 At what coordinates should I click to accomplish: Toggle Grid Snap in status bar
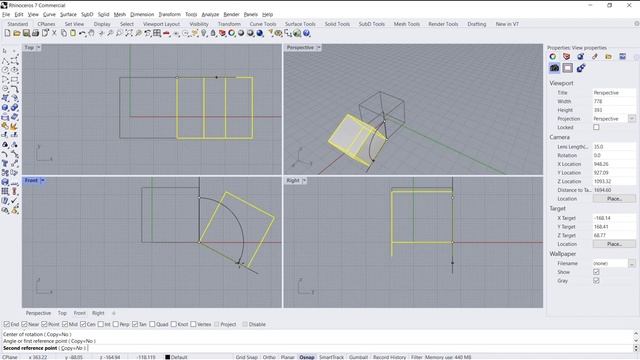tap(247, 357)
